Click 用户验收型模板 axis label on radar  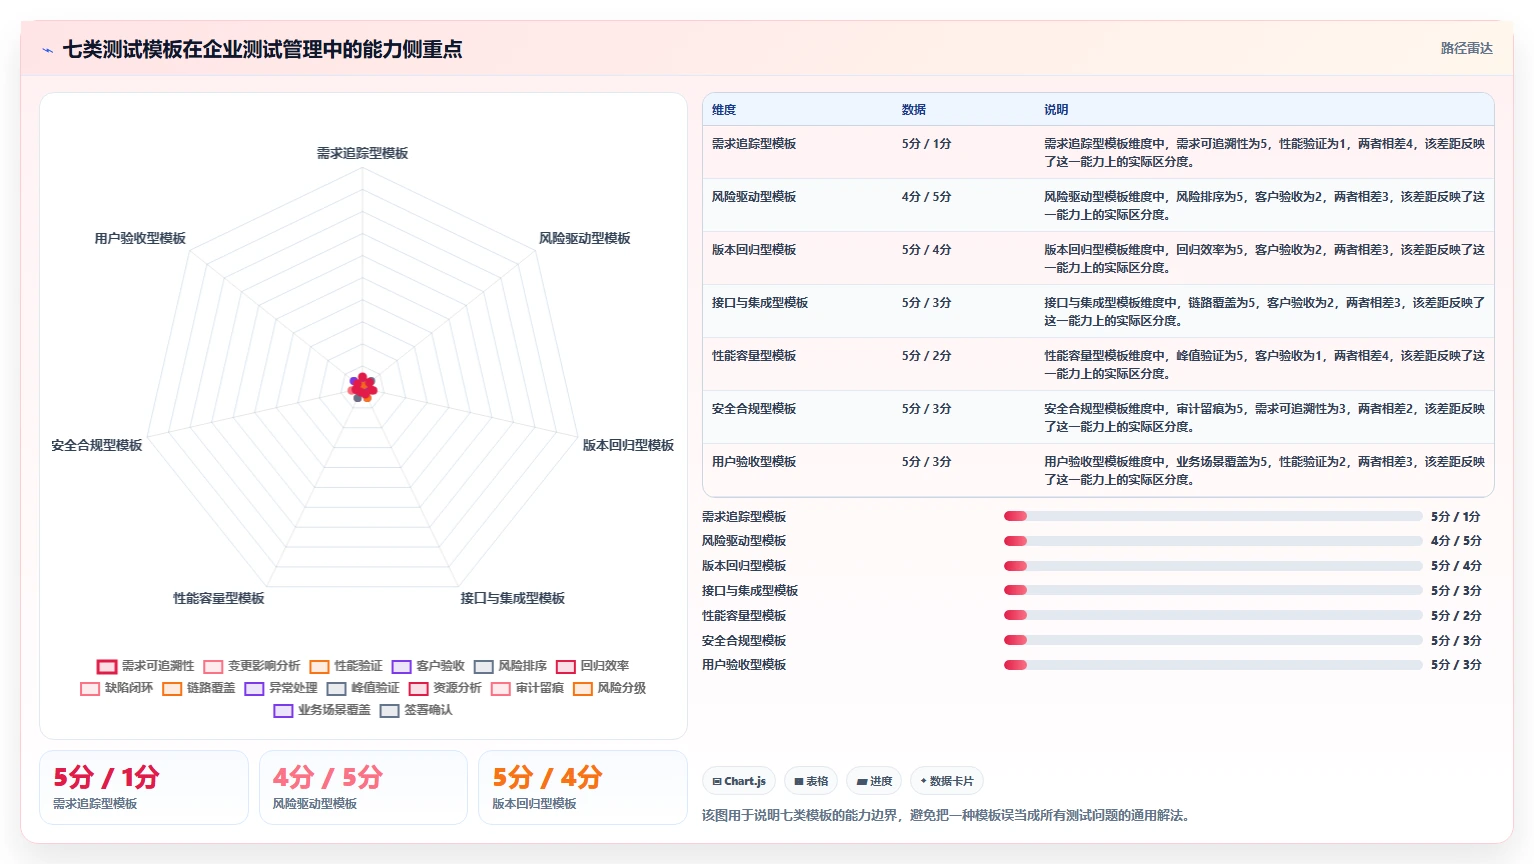(140, 238)
